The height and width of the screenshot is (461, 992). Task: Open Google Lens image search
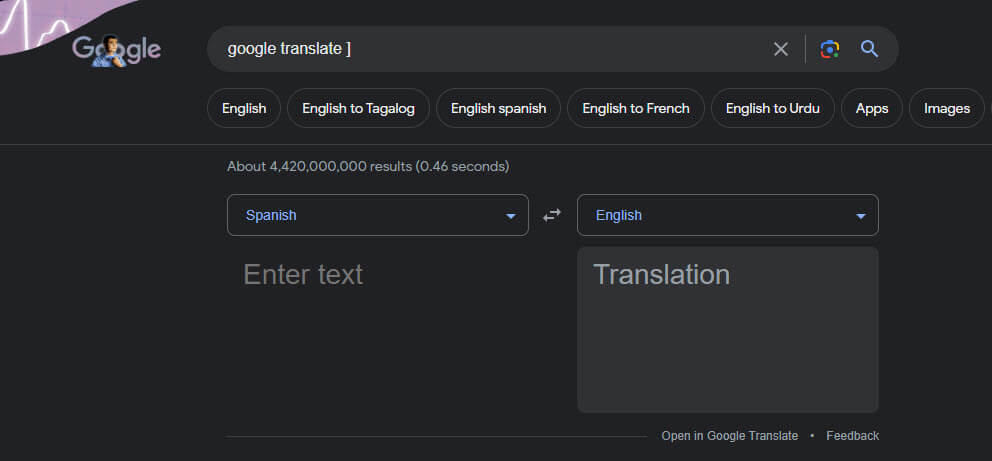[829, 49]
